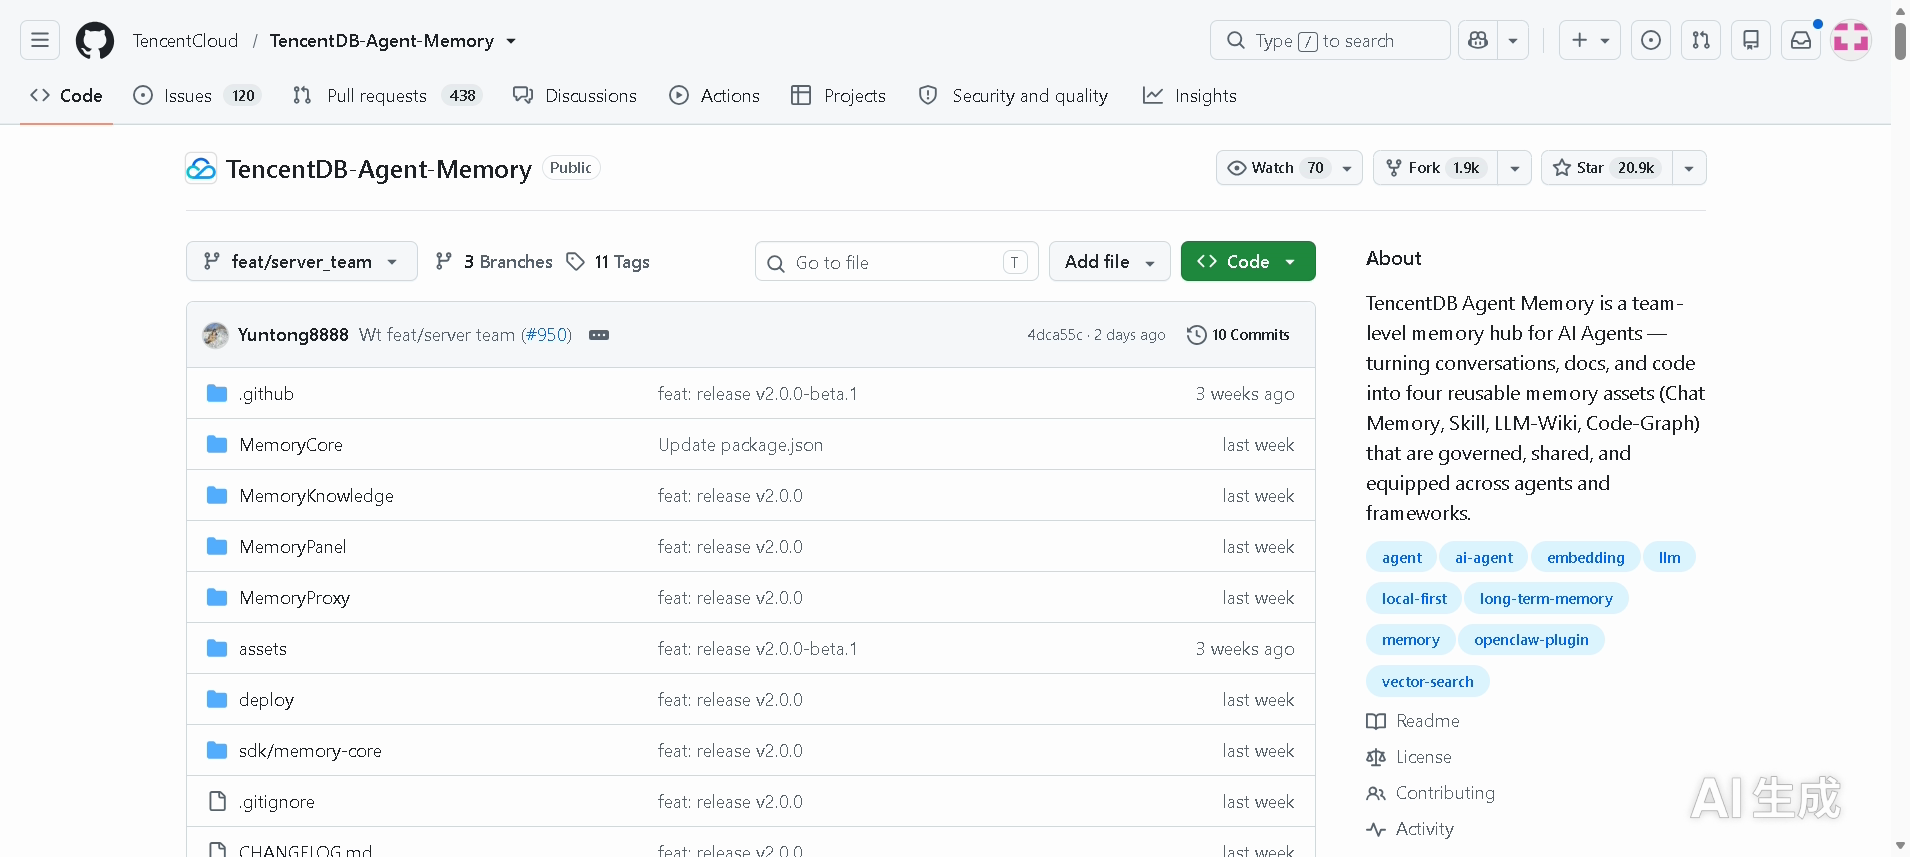Click the assets folder icon
The image size is (1910, 857).
217,648
